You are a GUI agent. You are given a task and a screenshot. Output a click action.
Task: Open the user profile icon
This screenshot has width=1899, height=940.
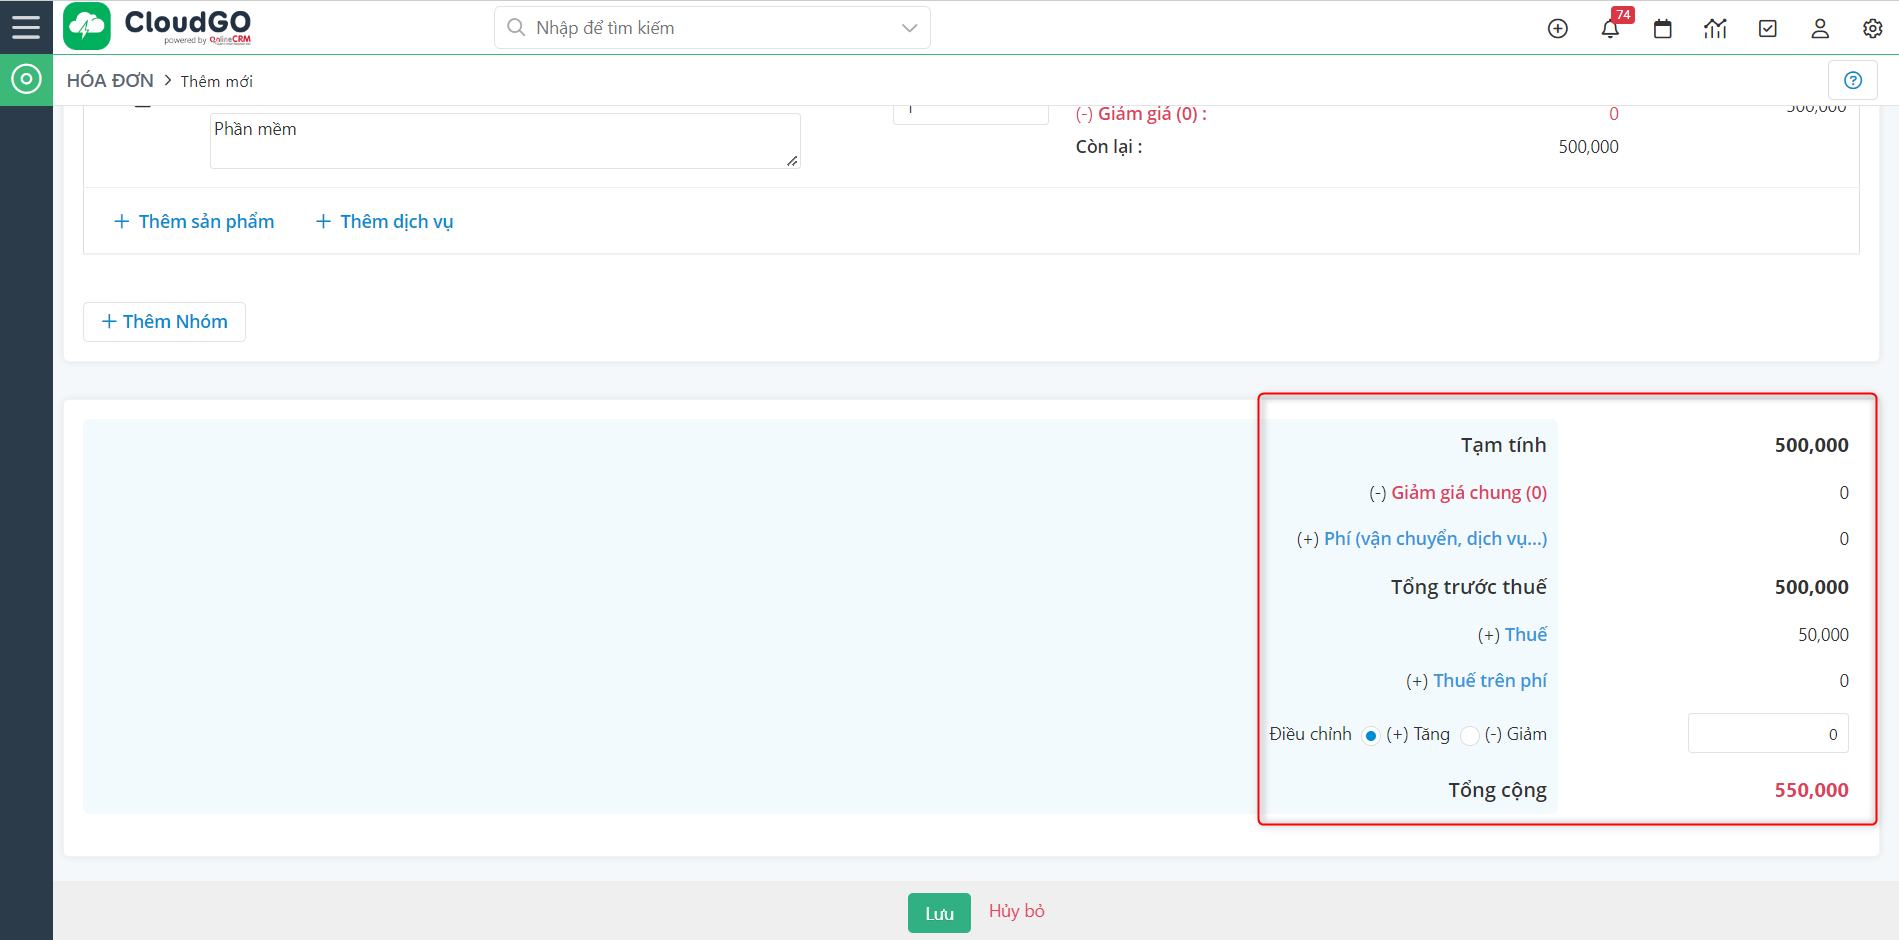tap(1819, 30)
